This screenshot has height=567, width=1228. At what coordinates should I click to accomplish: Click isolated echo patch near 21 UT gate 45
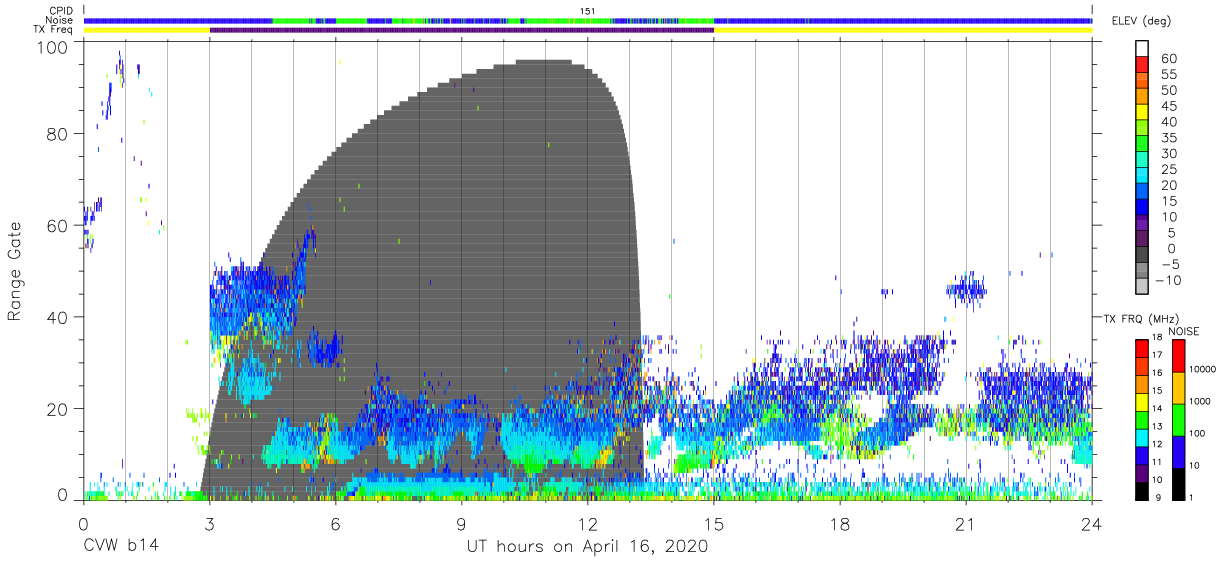point(966,290)
